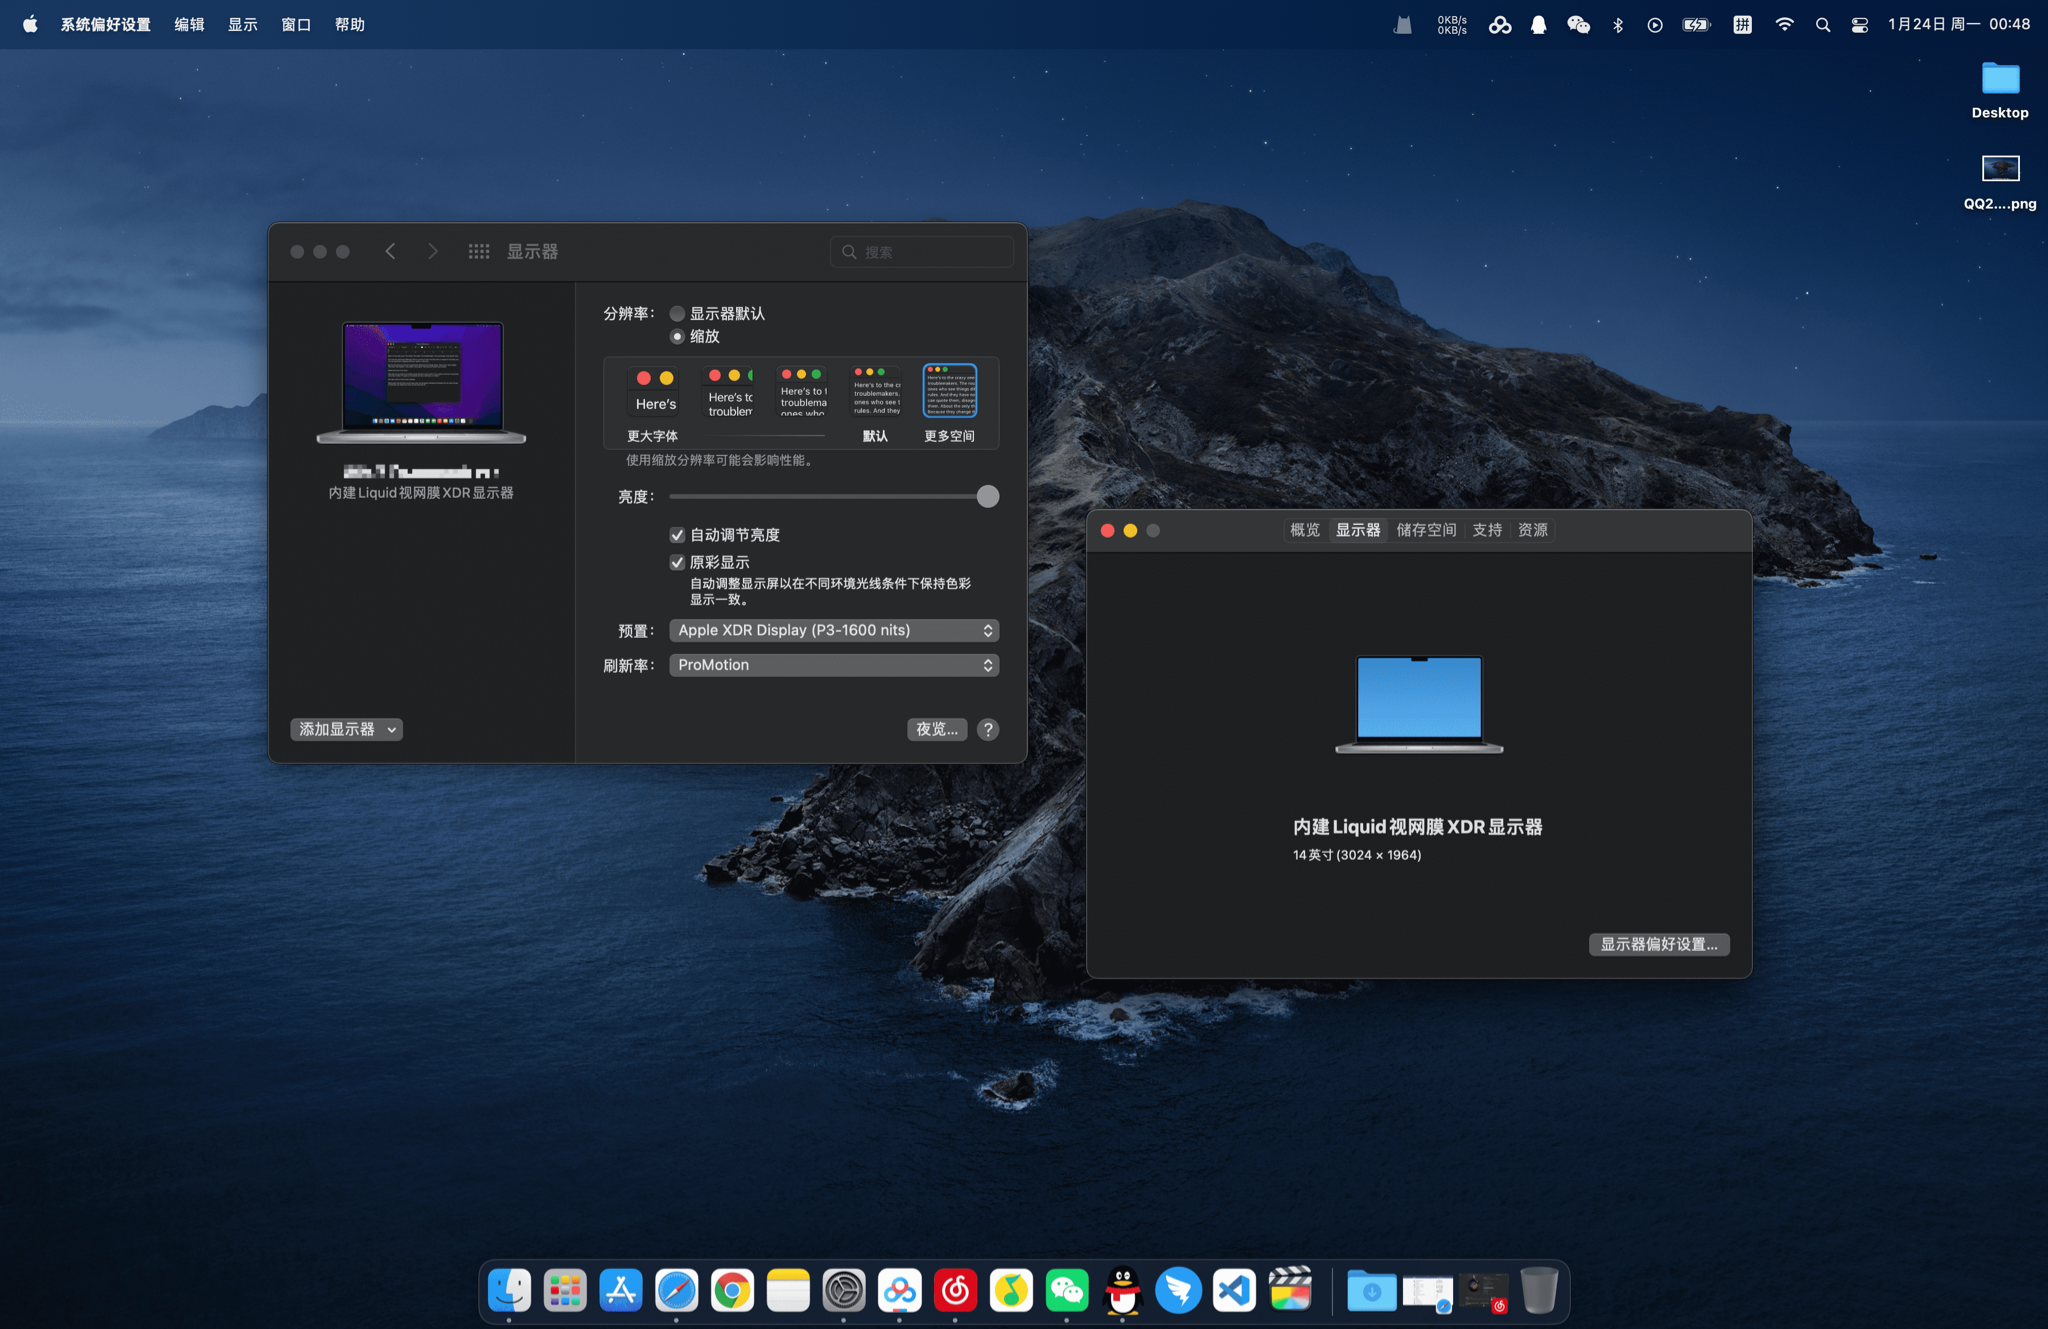2048x1329 pixels.
Task: Switch to the 储存空间 tab
Action: (1427, 531)
